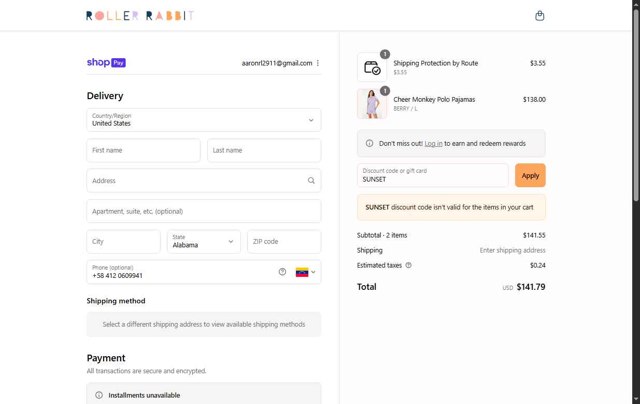Click the City input field
640x404 pixels.
pyautogui.click(x=123, y=242)
